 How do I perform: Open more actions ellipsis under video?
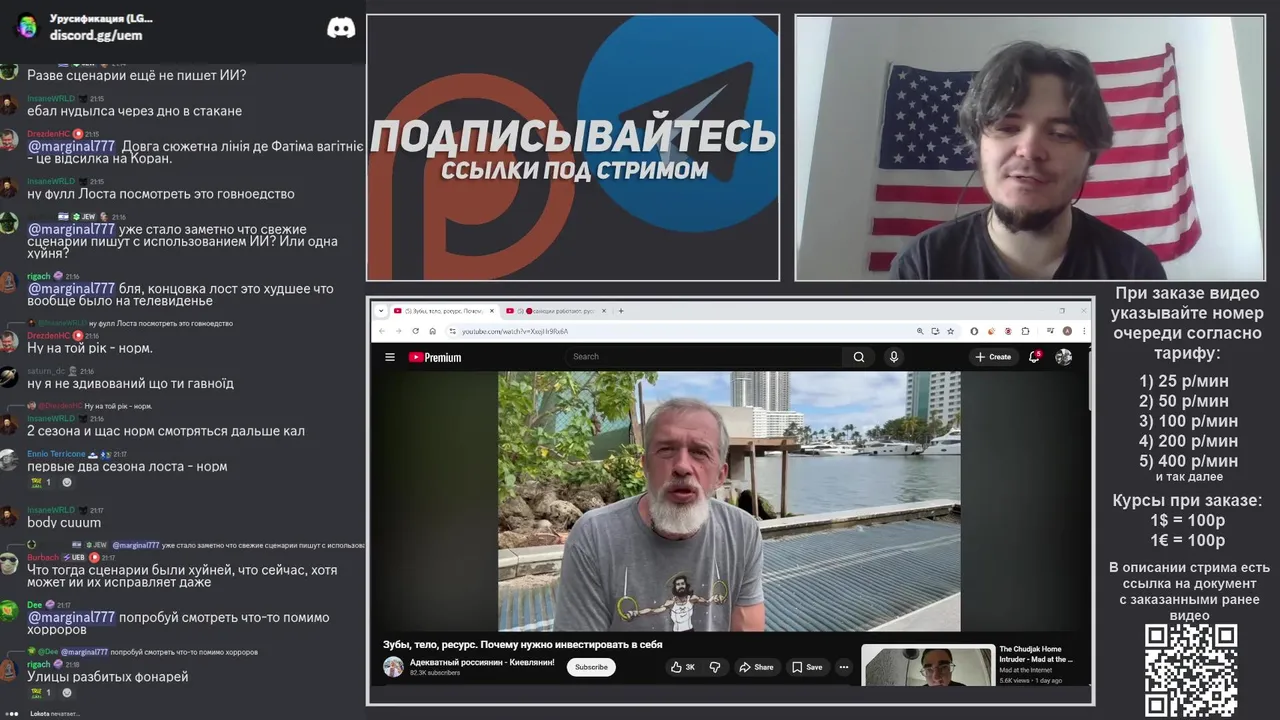coord(844,667)
